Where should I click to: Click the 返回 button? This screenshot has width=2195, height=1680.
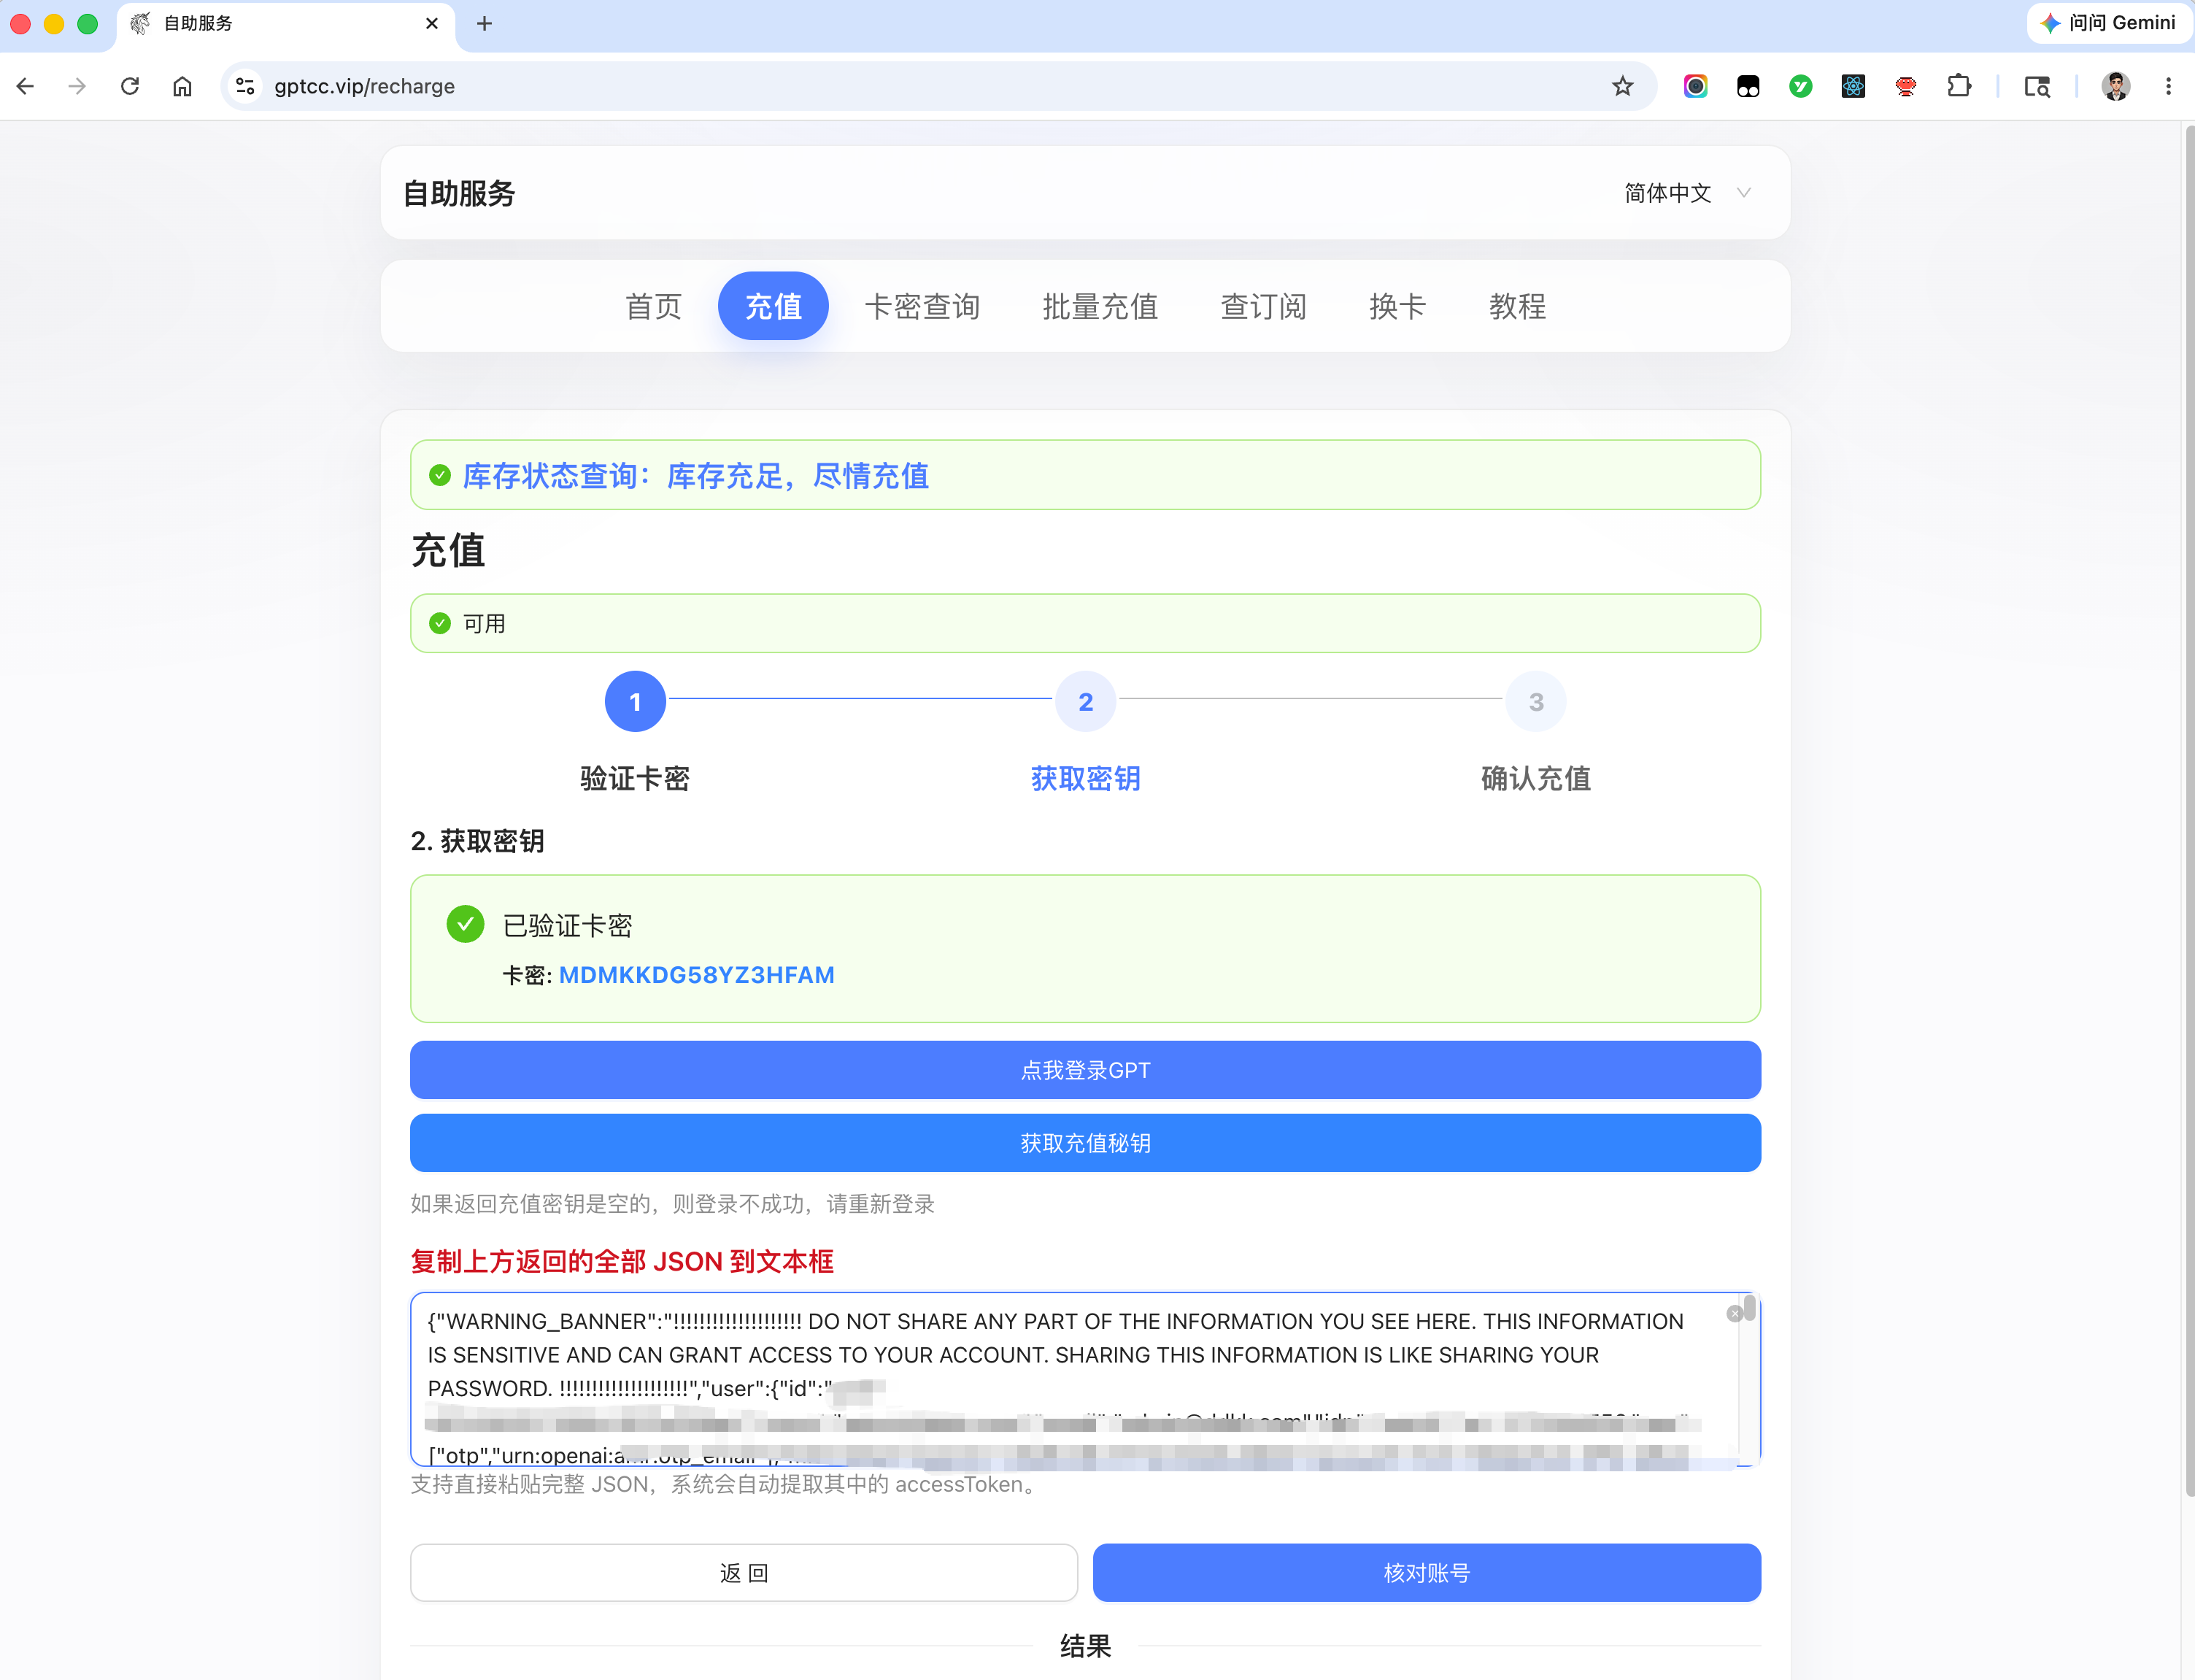(x=744, y=1572)
